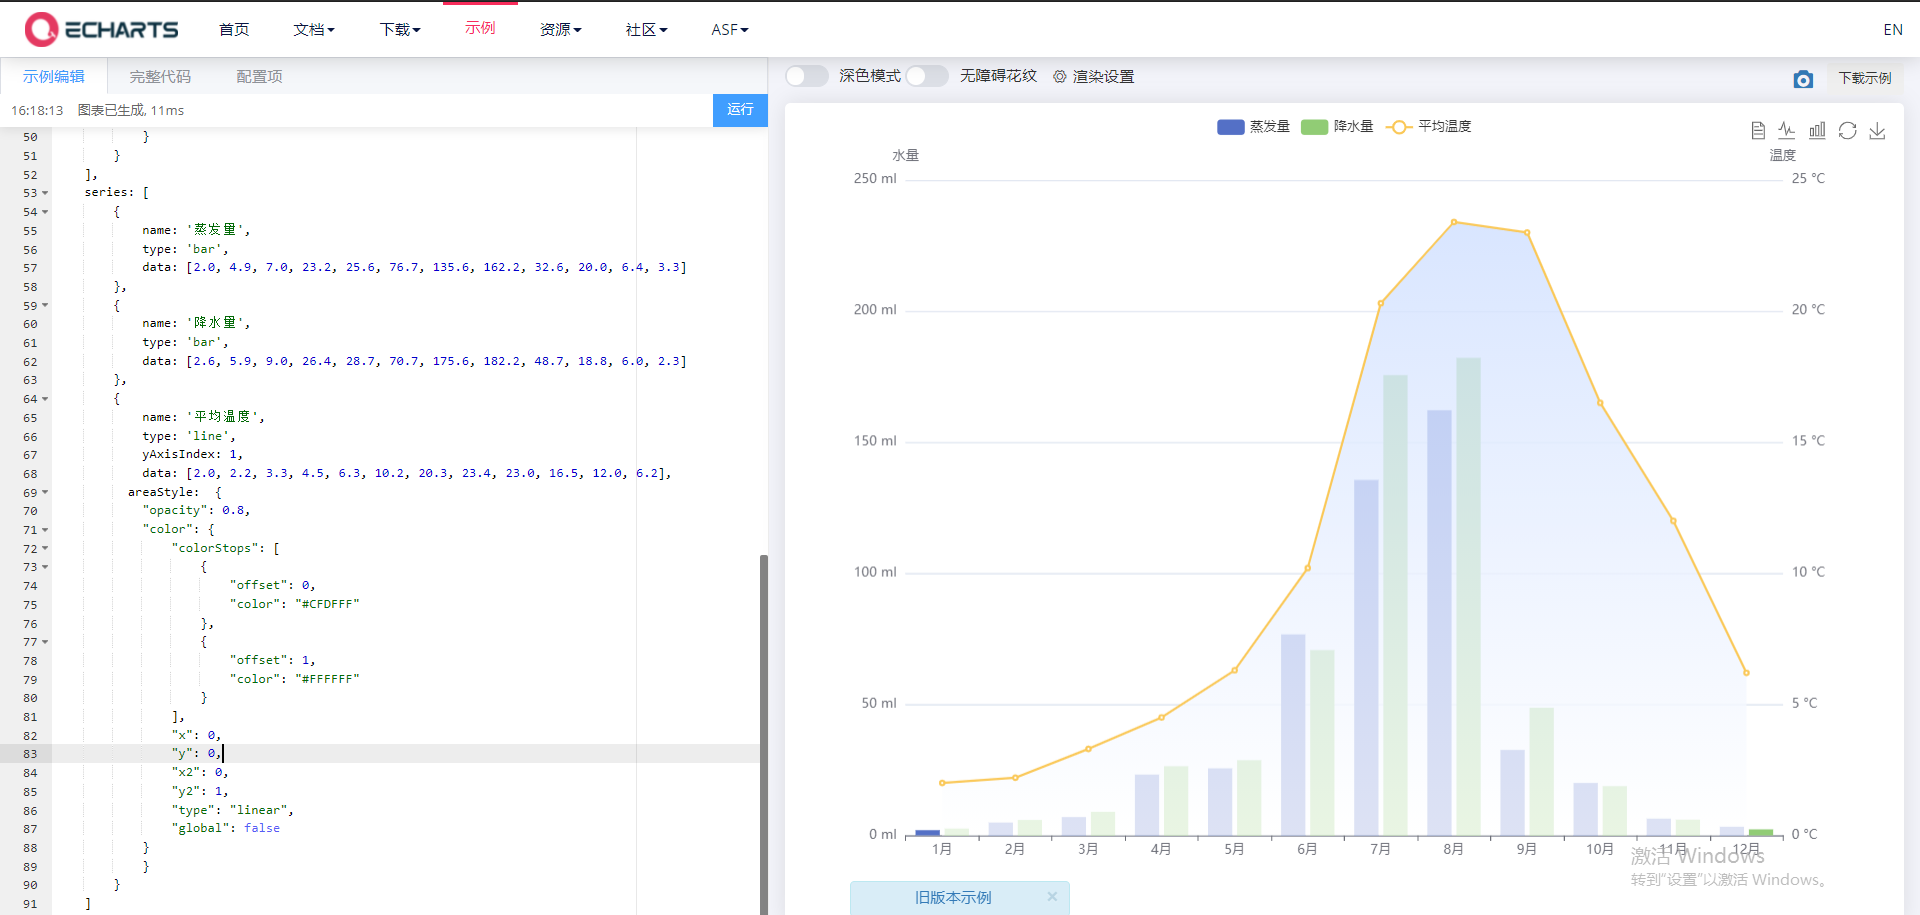The width and height of the screenshot is (1920, 915).
Task: Open the 文档 dropdown menu
Action: [314, 29]
